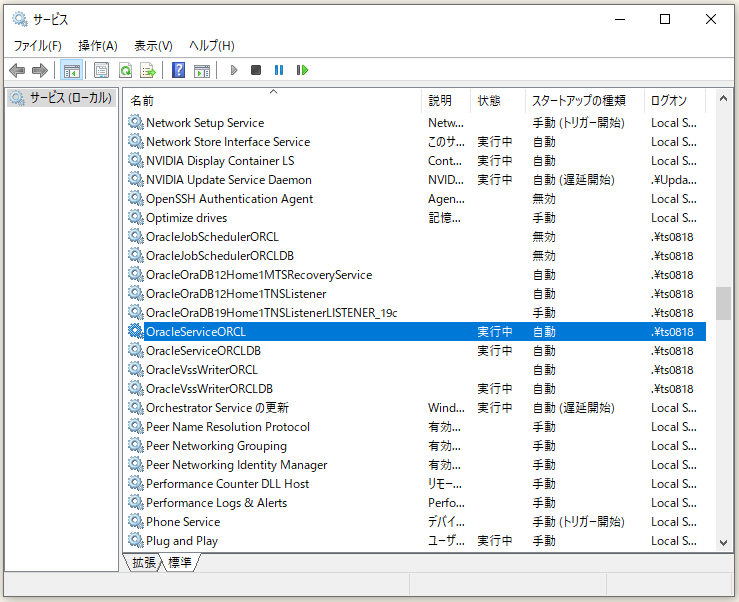Image resolution: width=739 pixels, height=602 pixels.
Task: Open the Properties toolbar icon
Action: pos(101,71)
